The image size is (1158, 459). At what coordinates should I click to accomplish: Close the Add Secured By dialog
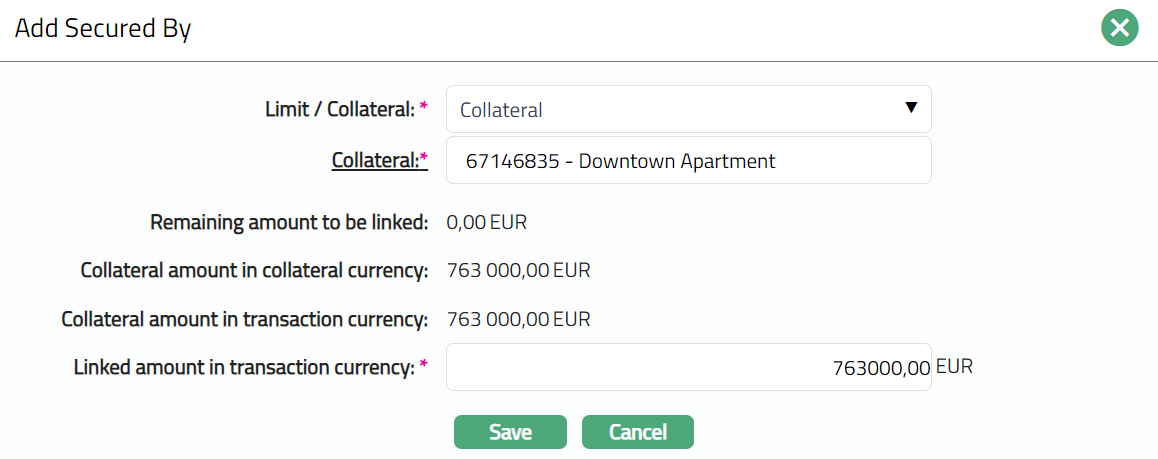(x=1120, y=28)
